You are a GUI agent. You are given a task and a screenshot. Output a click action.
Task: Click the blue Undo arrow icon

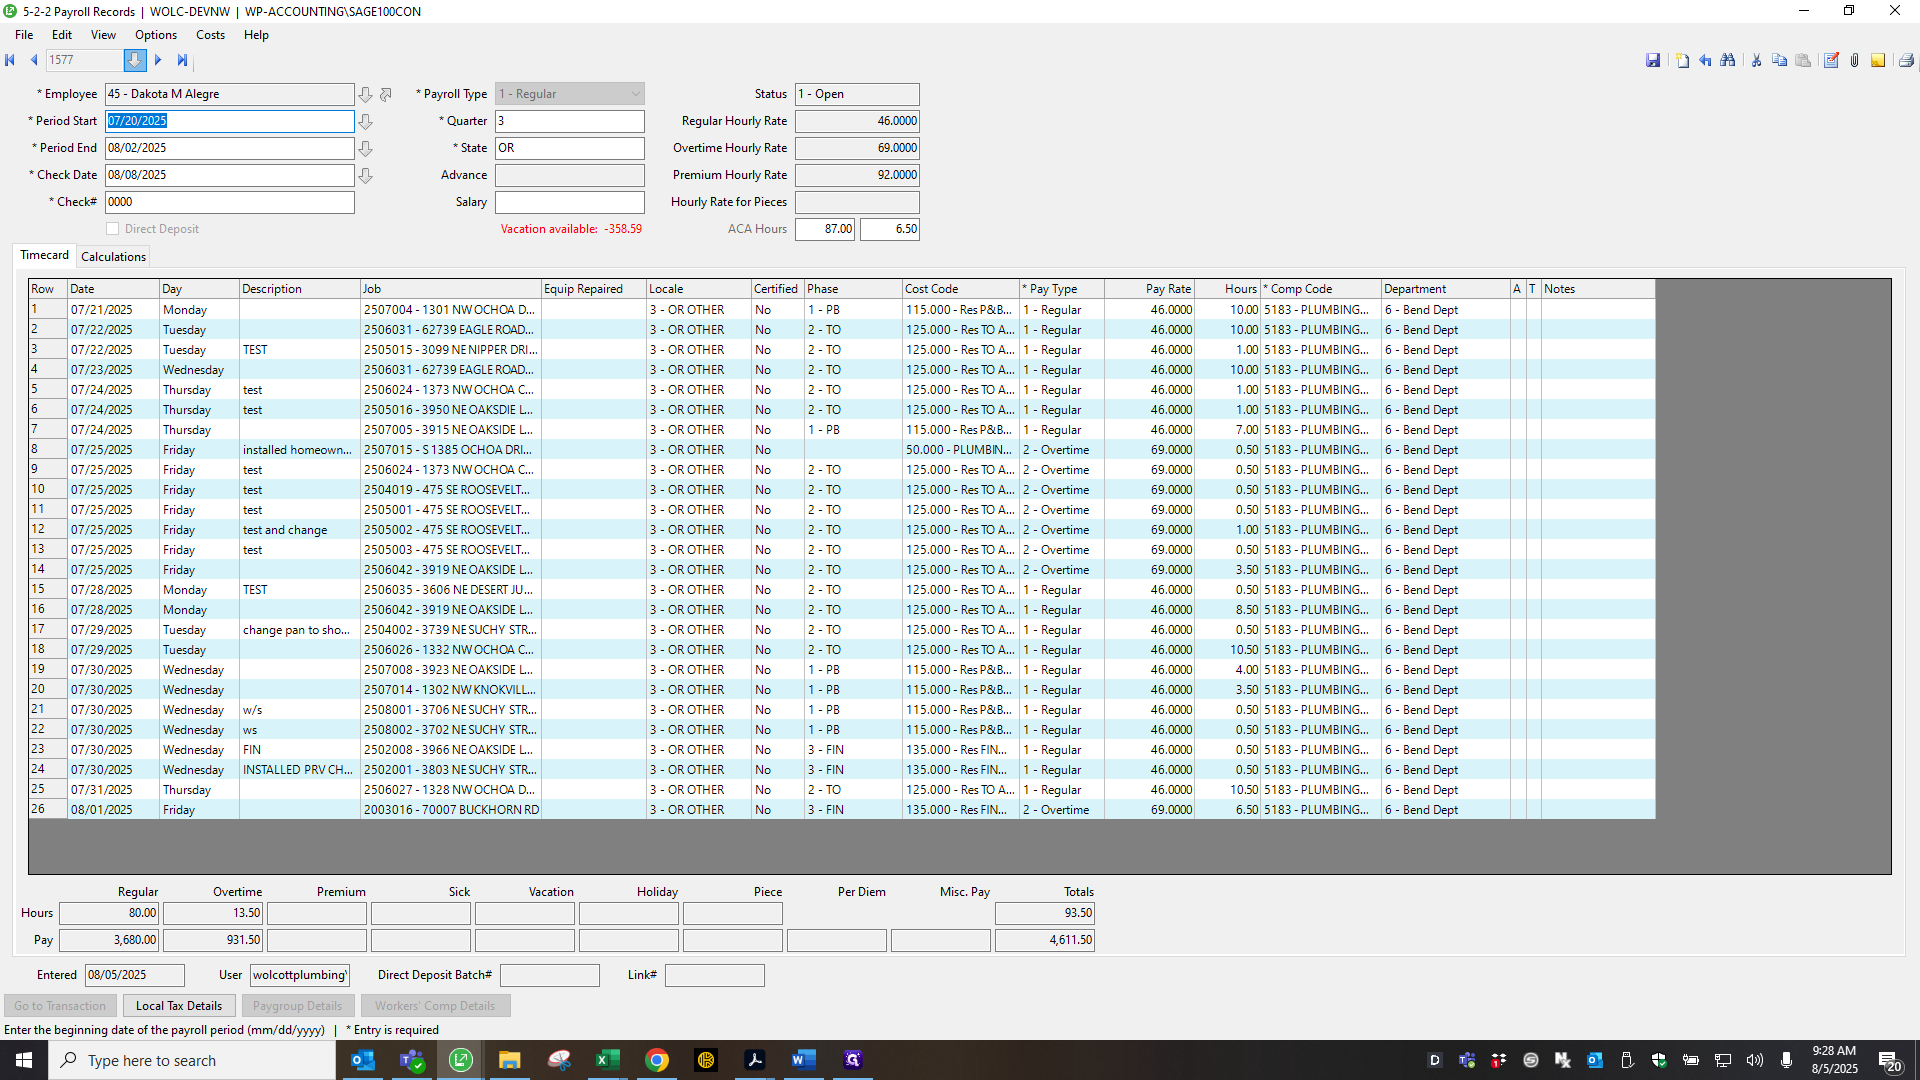point(1705,61)
